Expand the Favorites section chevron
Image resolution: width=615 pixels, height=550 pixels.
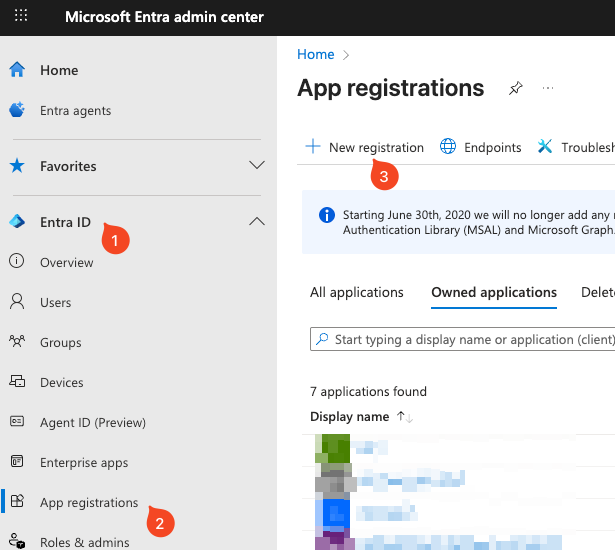256,166
